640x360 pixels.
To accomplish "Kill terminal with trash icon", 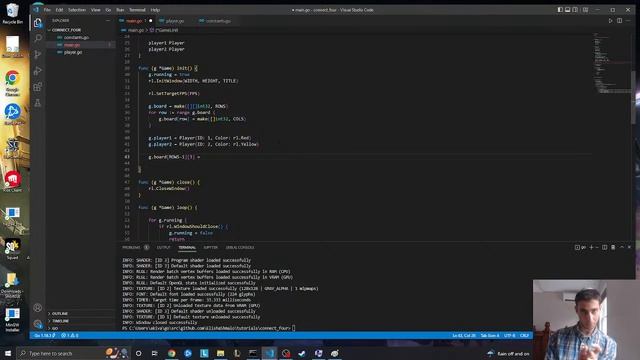I will click(x=613, y=247).
